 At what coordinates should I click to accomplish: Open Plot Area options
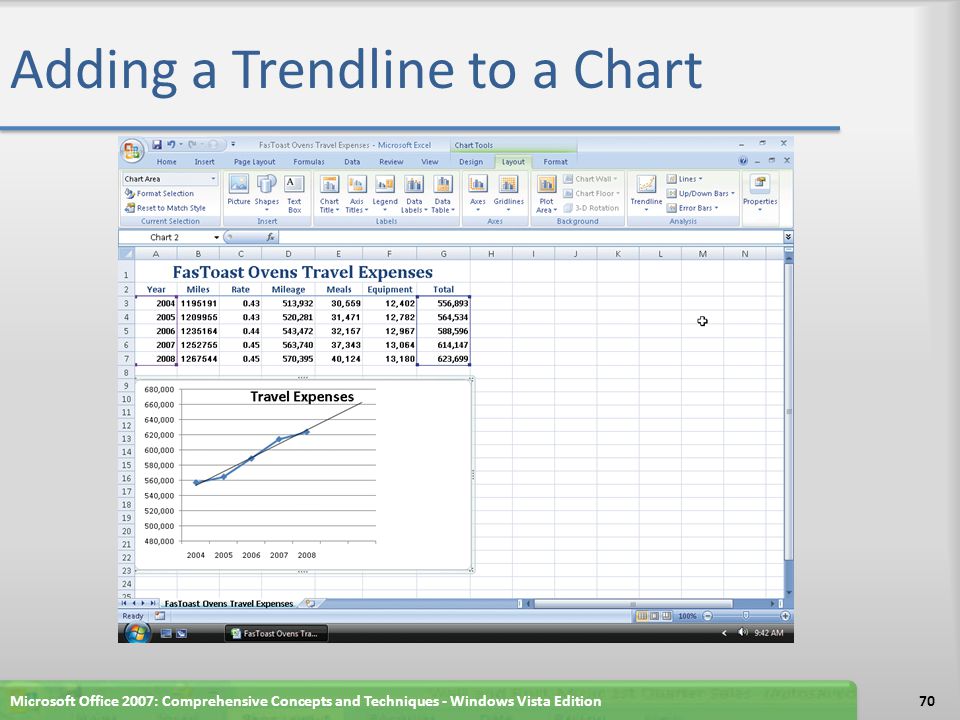546,193
